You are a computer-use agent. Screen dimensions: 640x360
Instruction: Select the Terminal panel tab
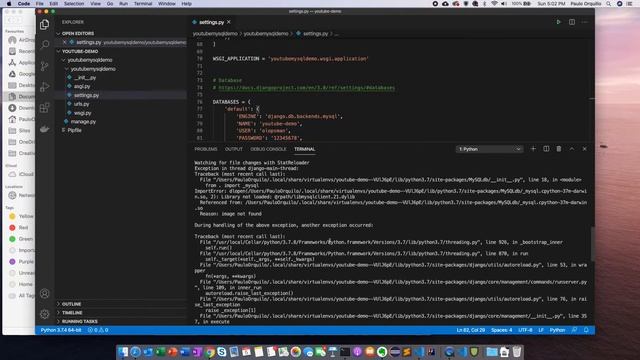tap(304, 149)
